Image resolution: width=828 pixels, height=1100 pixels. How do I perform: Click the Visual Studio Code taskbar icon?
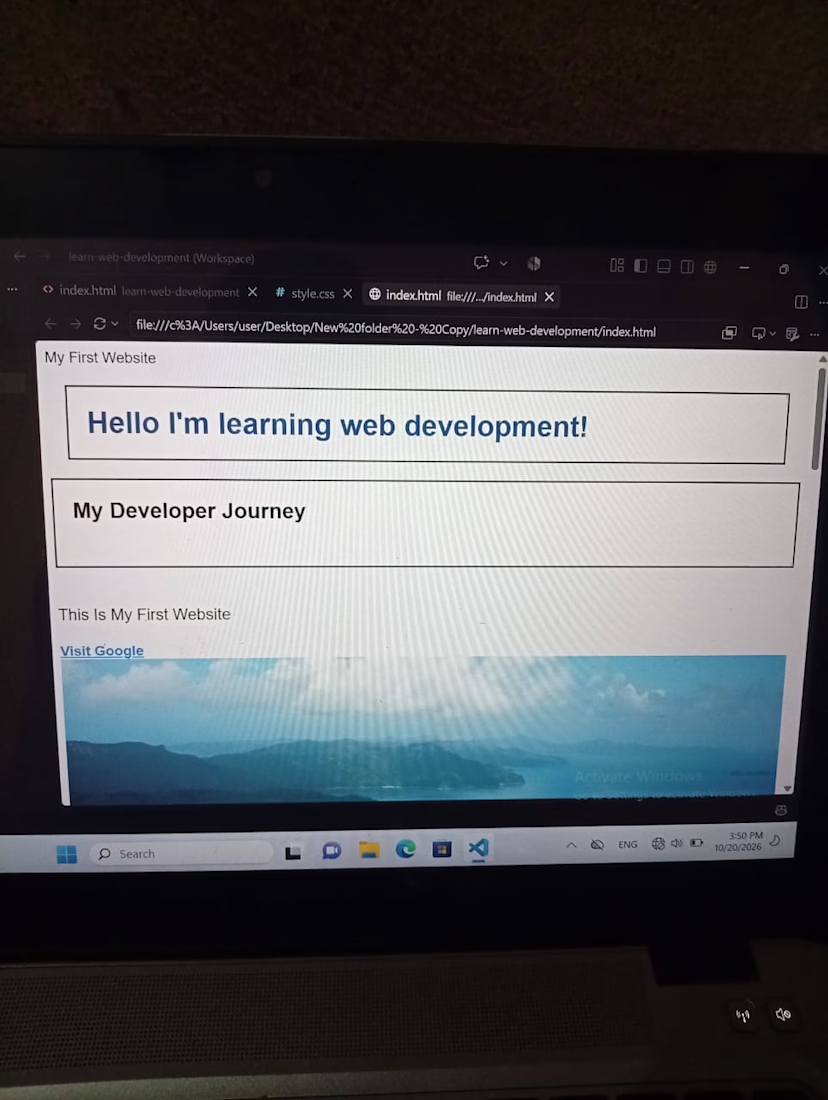tap(479, 848)
